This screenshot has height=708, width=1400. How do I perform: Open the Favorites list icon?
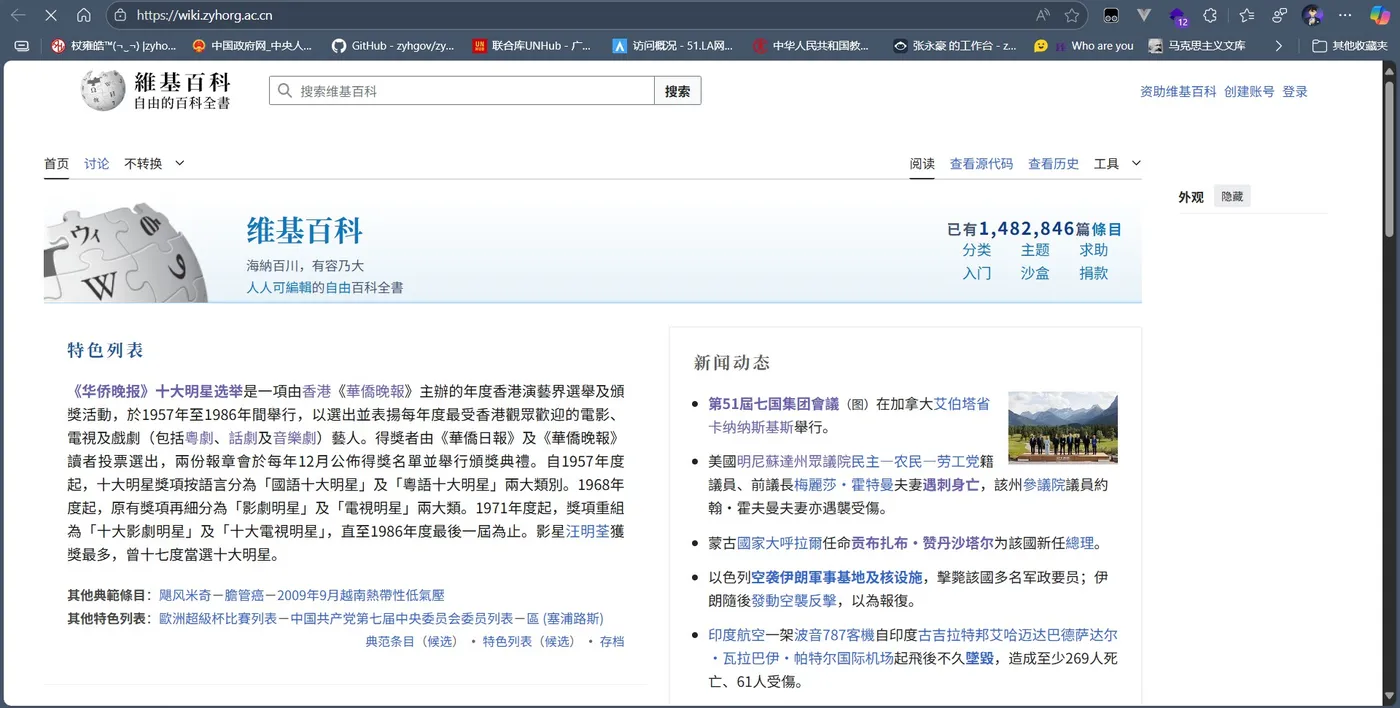click(1246, 15)
